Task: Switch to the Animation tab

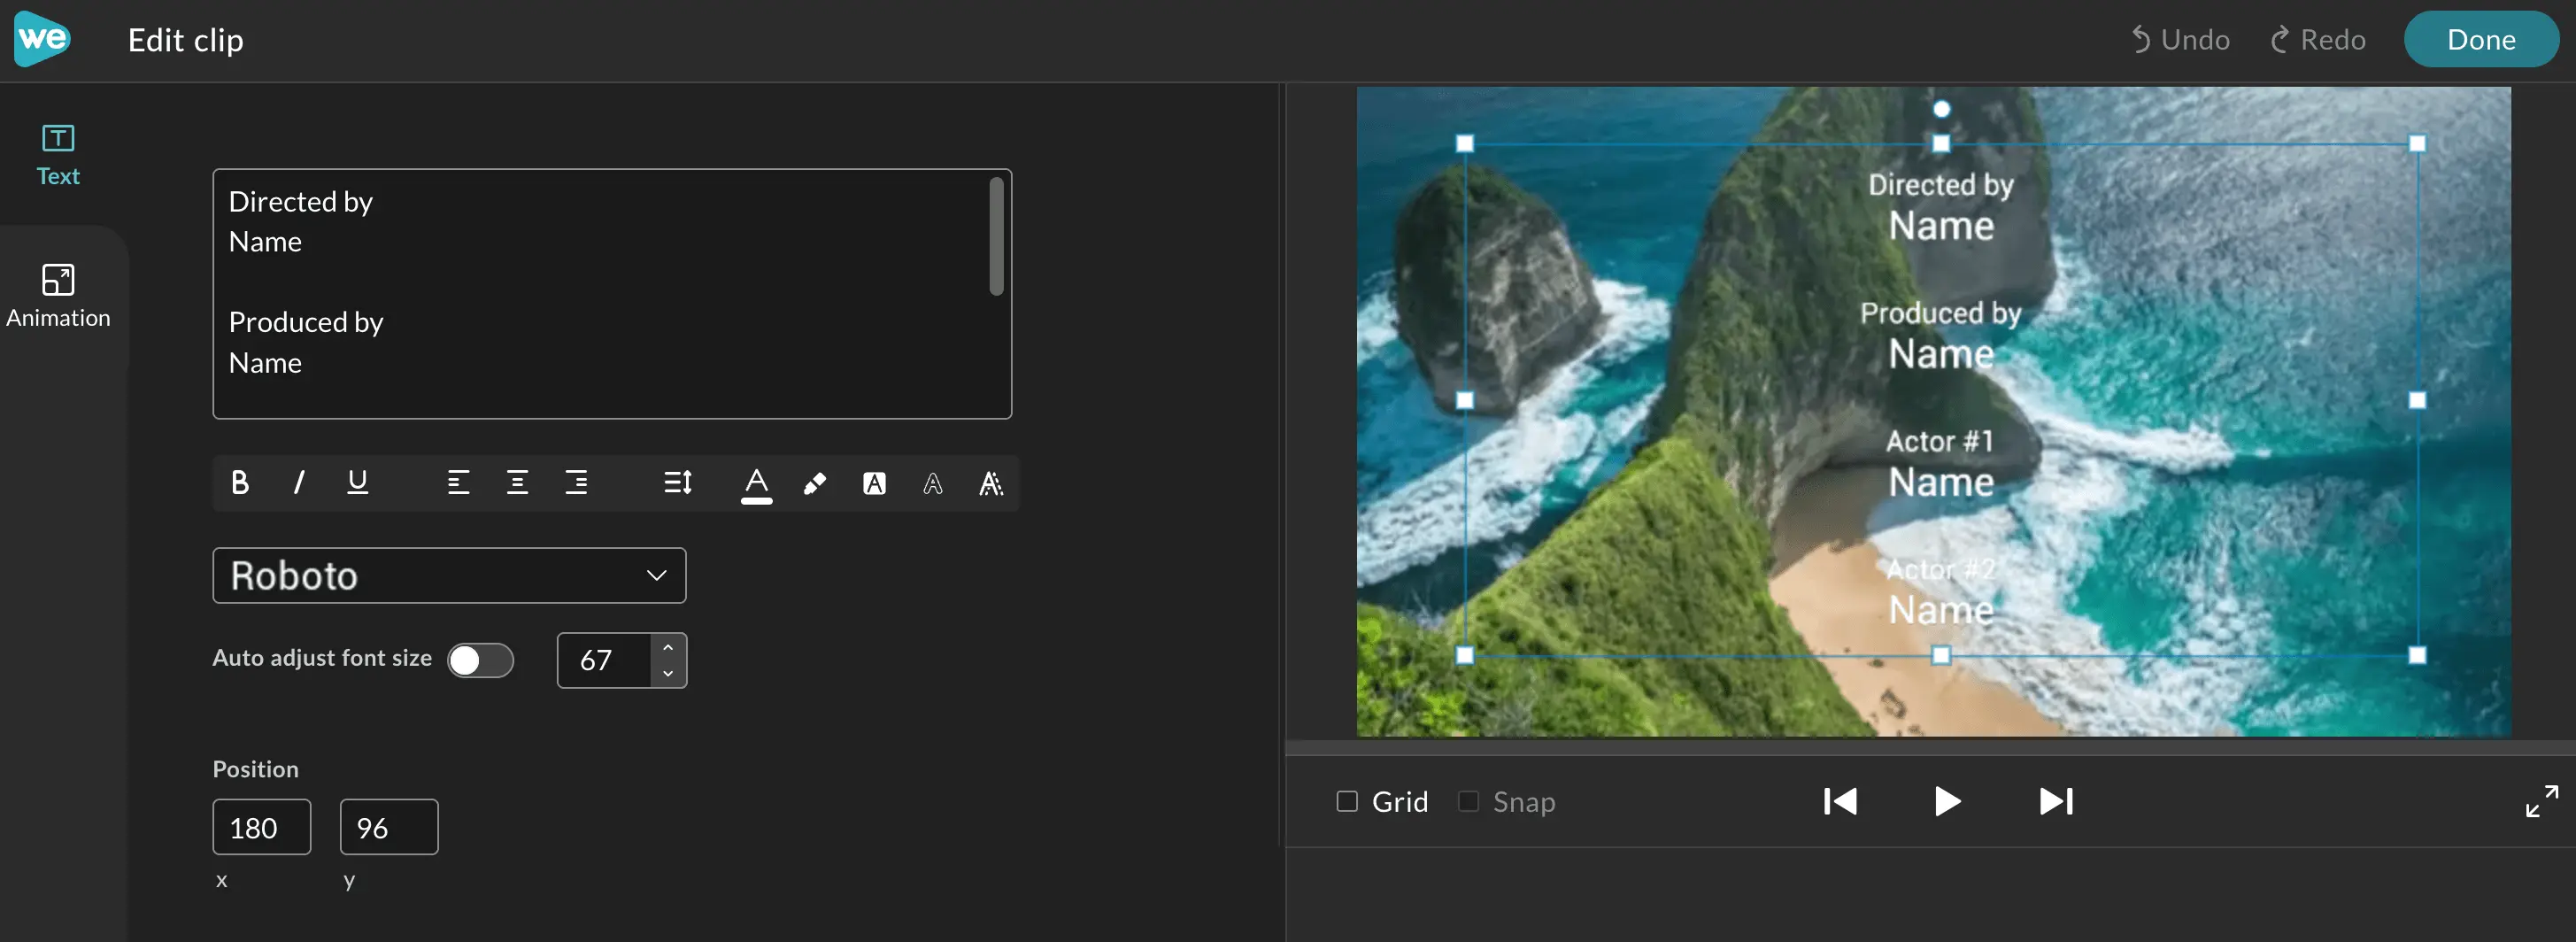Action: (x=58, y=296)
